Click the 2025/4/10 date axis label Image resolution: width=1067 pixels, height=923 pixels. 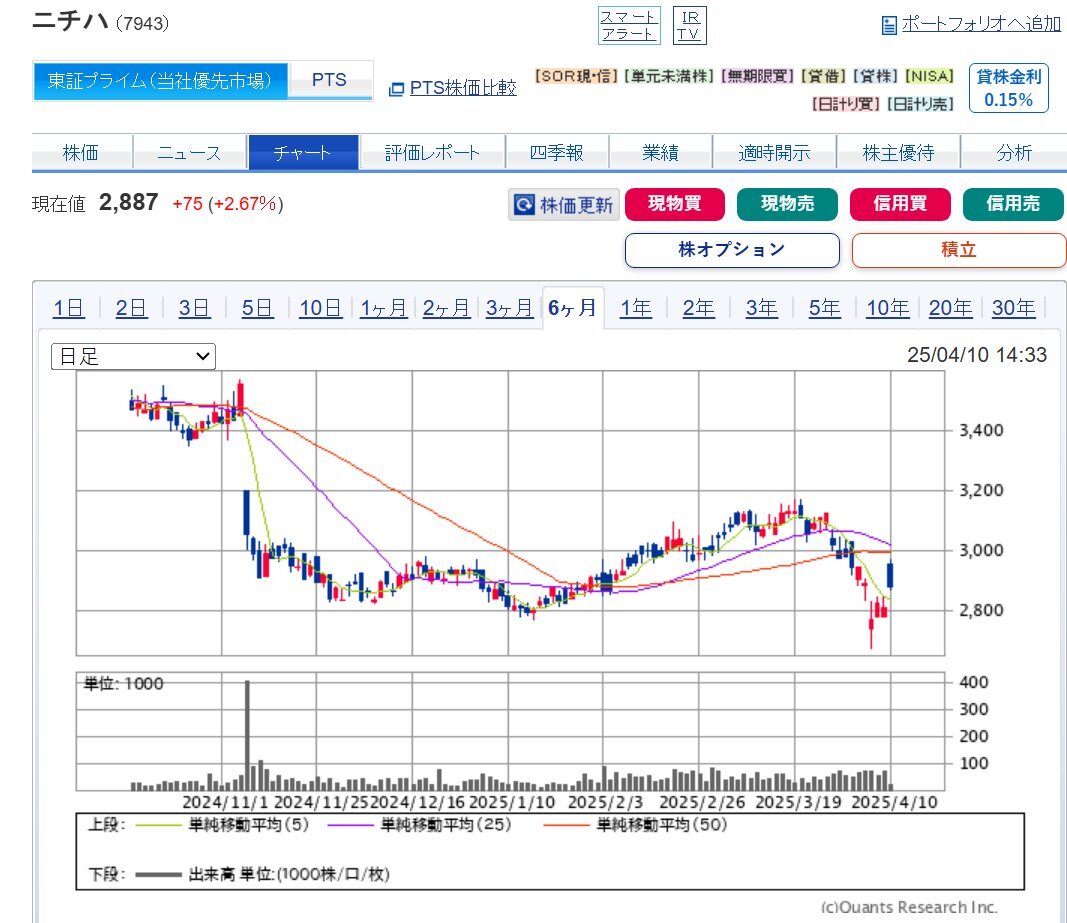pyautogui.click(x=894, y=802)
